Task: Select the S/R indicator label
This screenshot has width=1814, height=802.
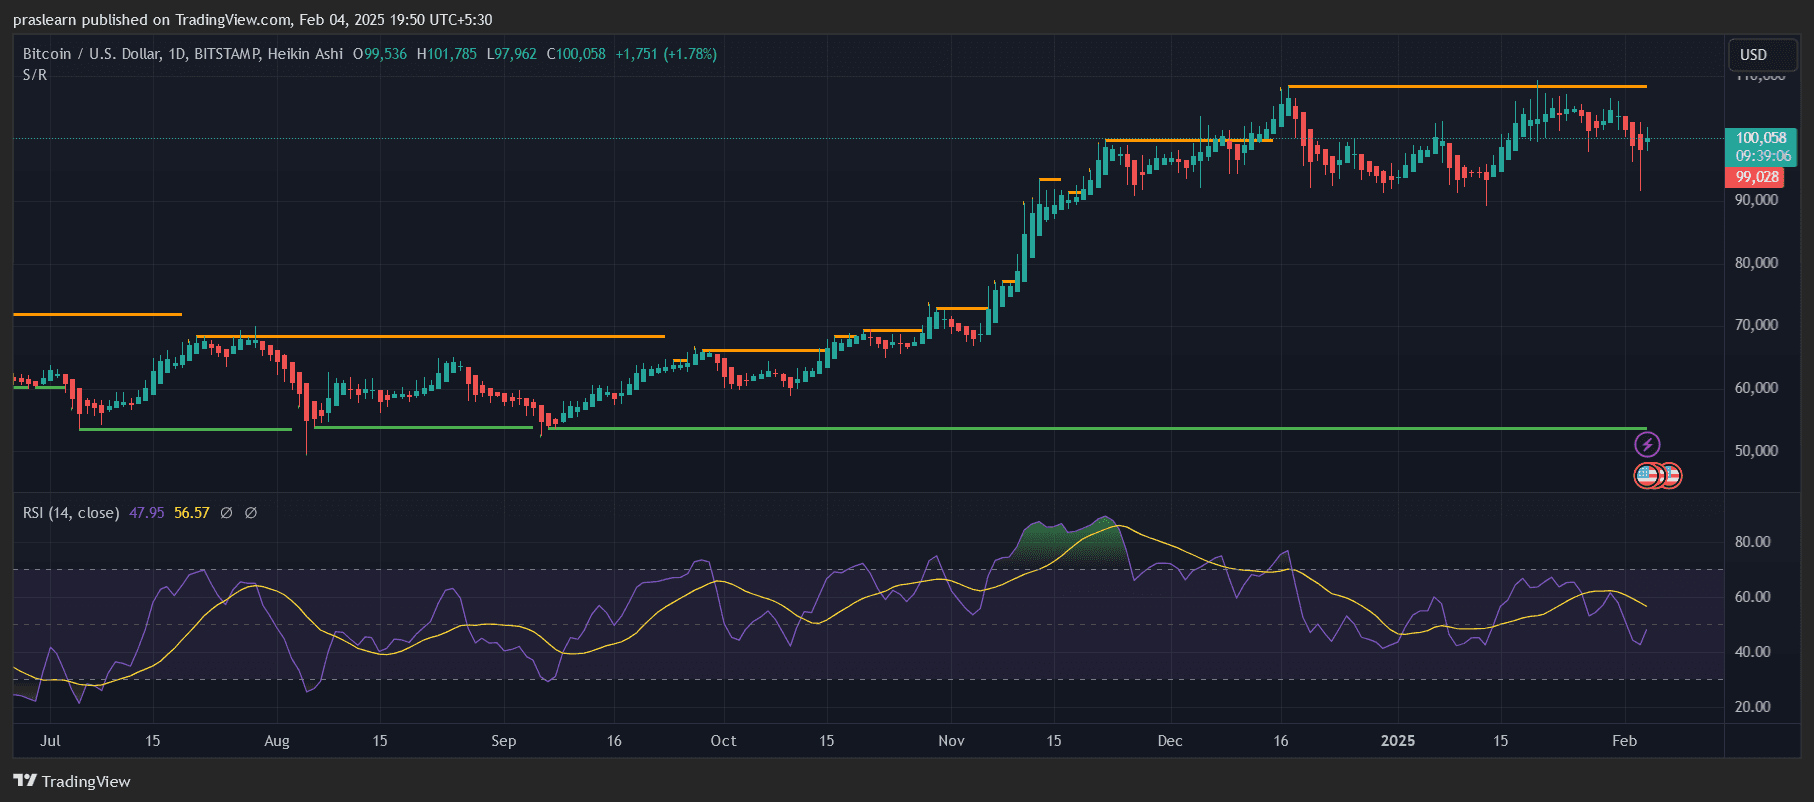Action: click(x=35, y=75)
